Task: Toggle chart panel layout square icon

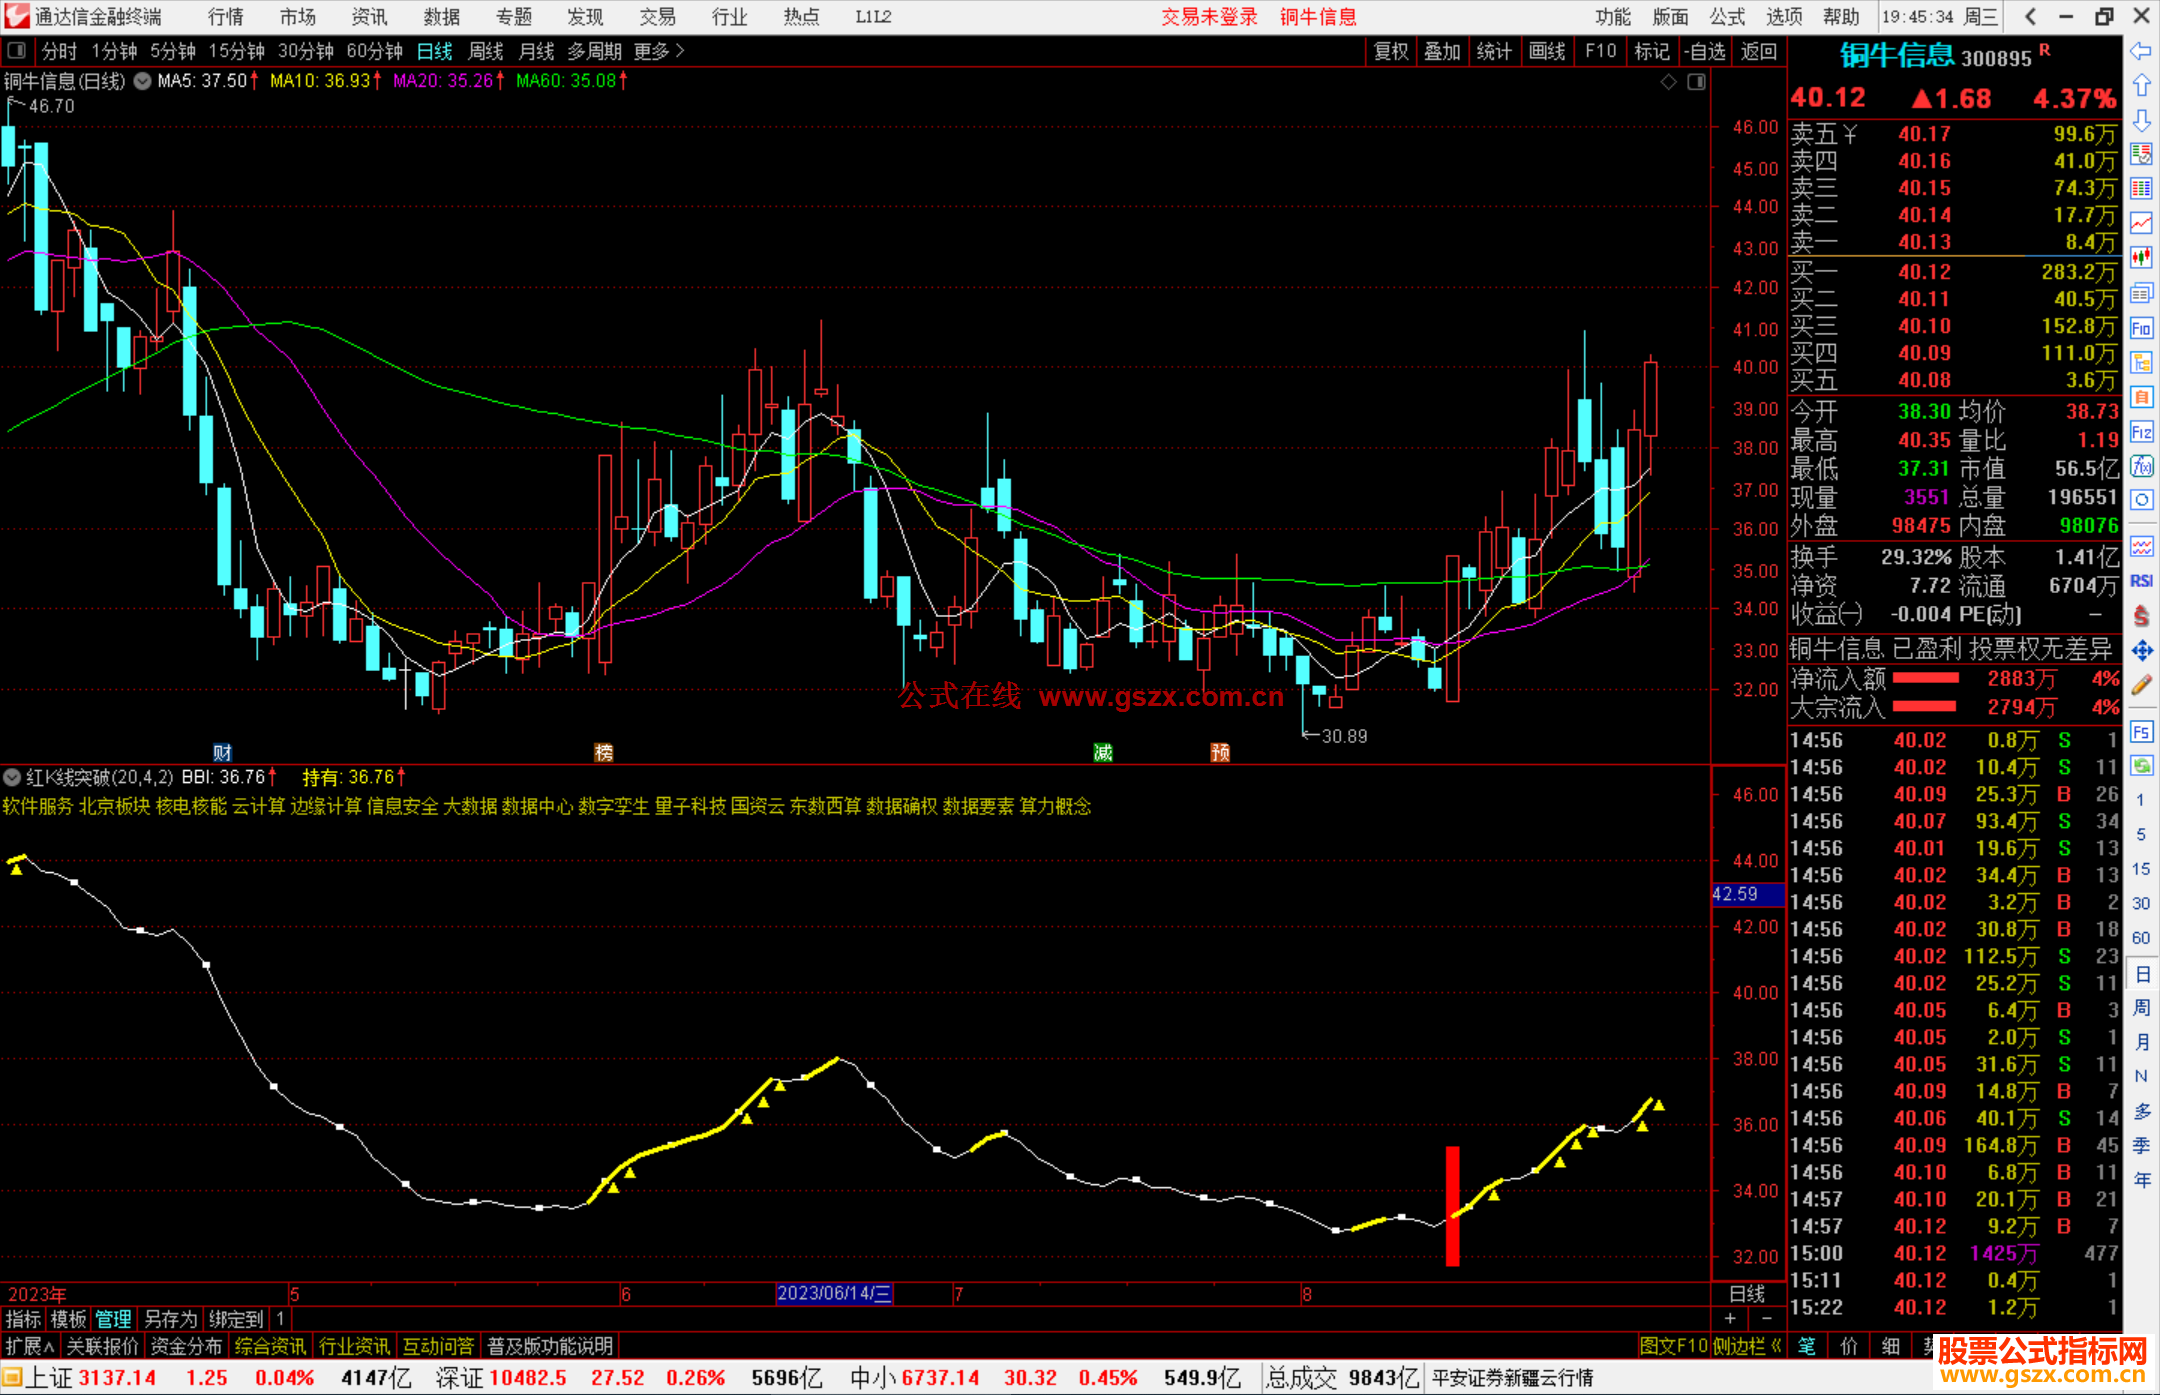Action: (x=1696, y=82)
